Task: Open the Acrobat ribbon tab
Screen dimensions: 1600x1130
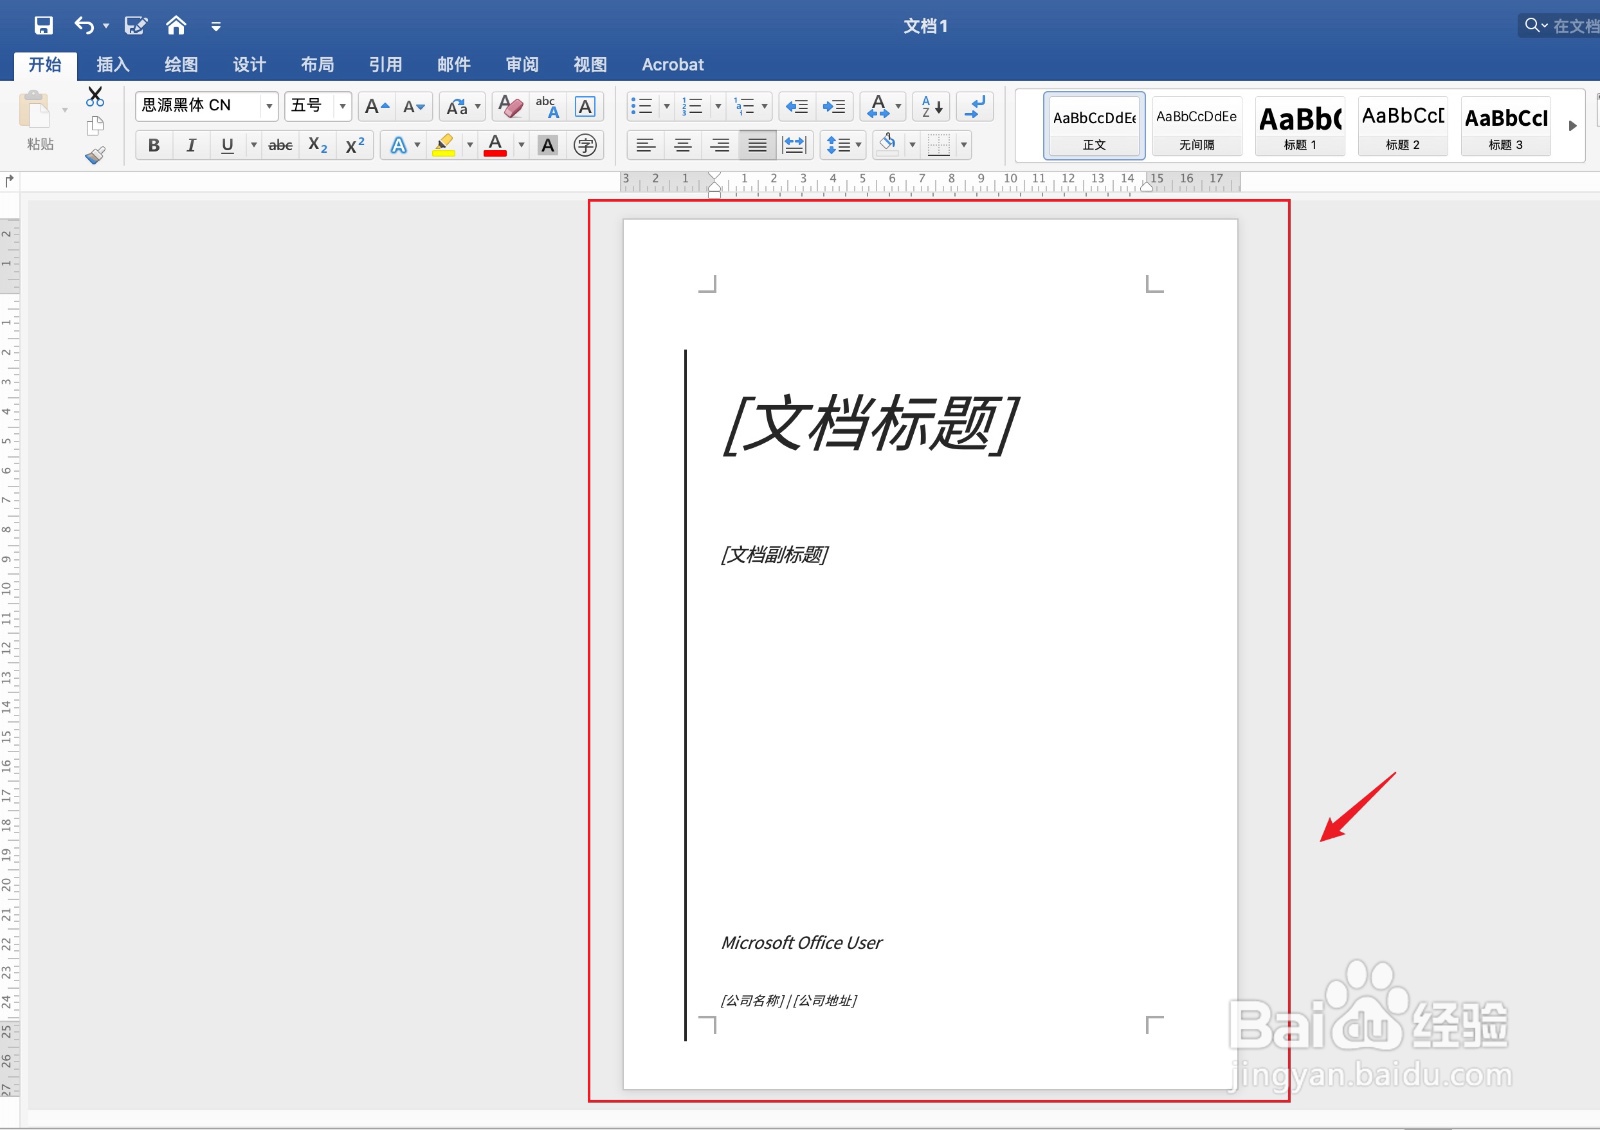Action: pyautogui.click(x=672, y=64)
